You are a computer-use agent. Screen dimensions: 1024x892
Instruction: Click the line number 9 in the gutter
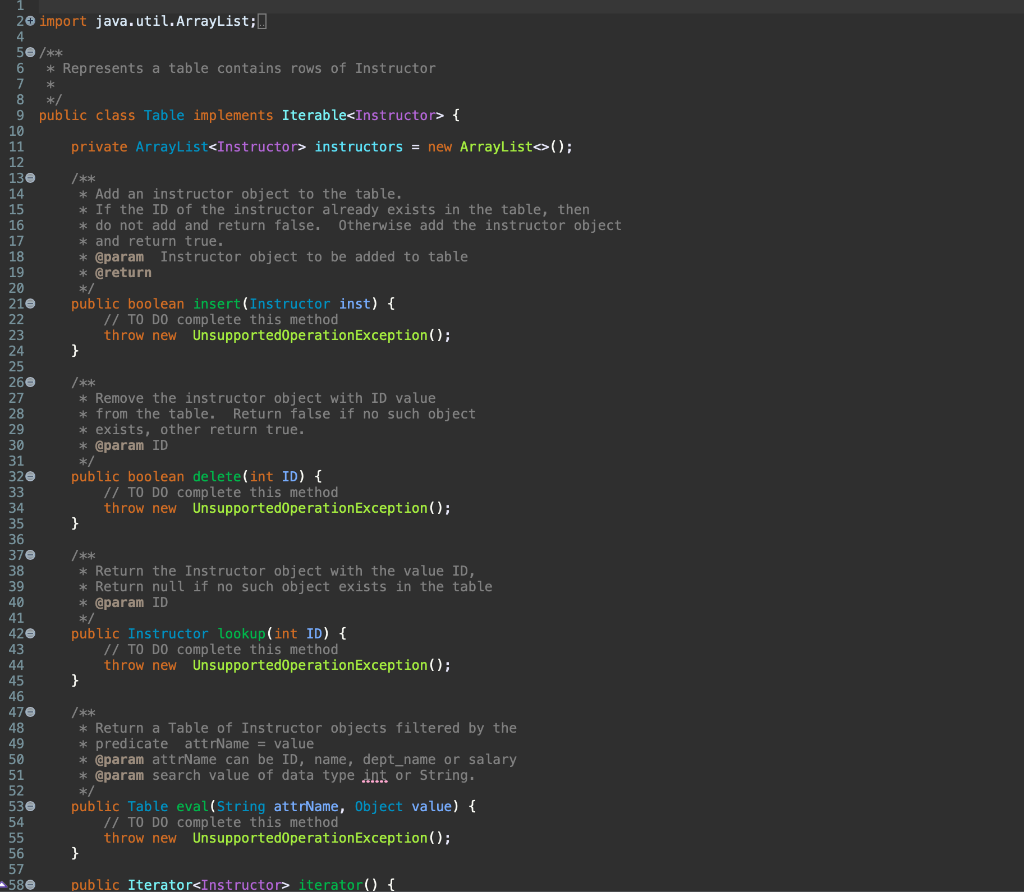19,115
